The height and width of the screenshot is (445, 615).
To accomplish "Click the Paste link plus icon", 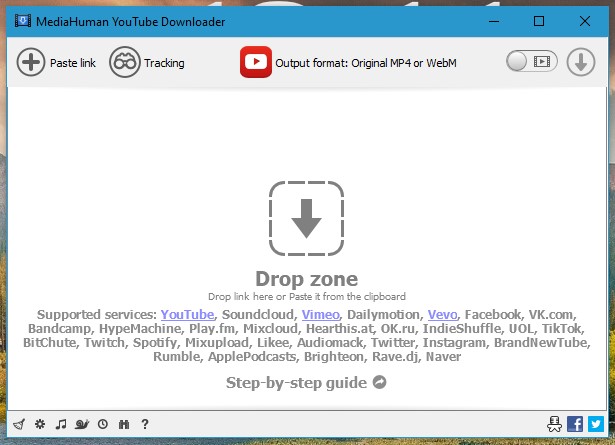I will coord(31,62).
